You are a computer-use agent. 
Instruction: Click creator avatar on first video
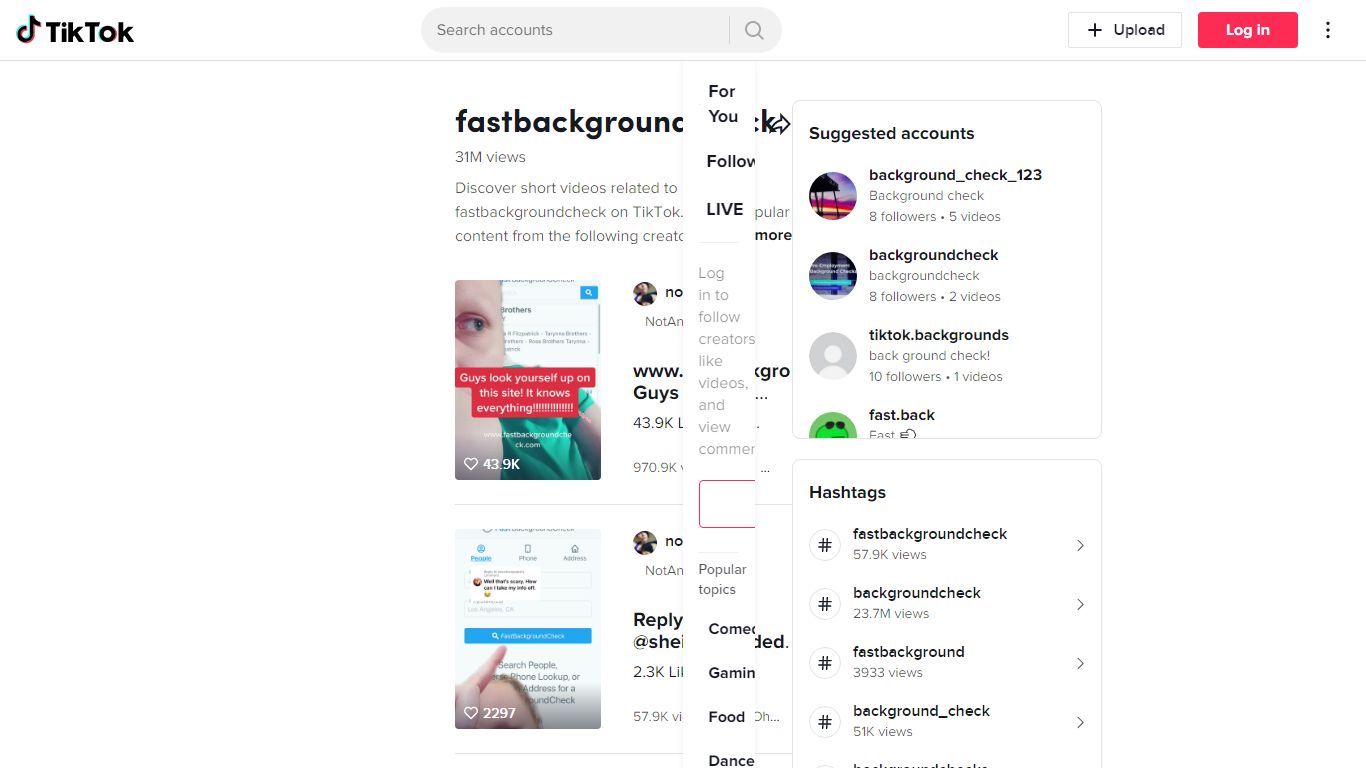point(645,293)
